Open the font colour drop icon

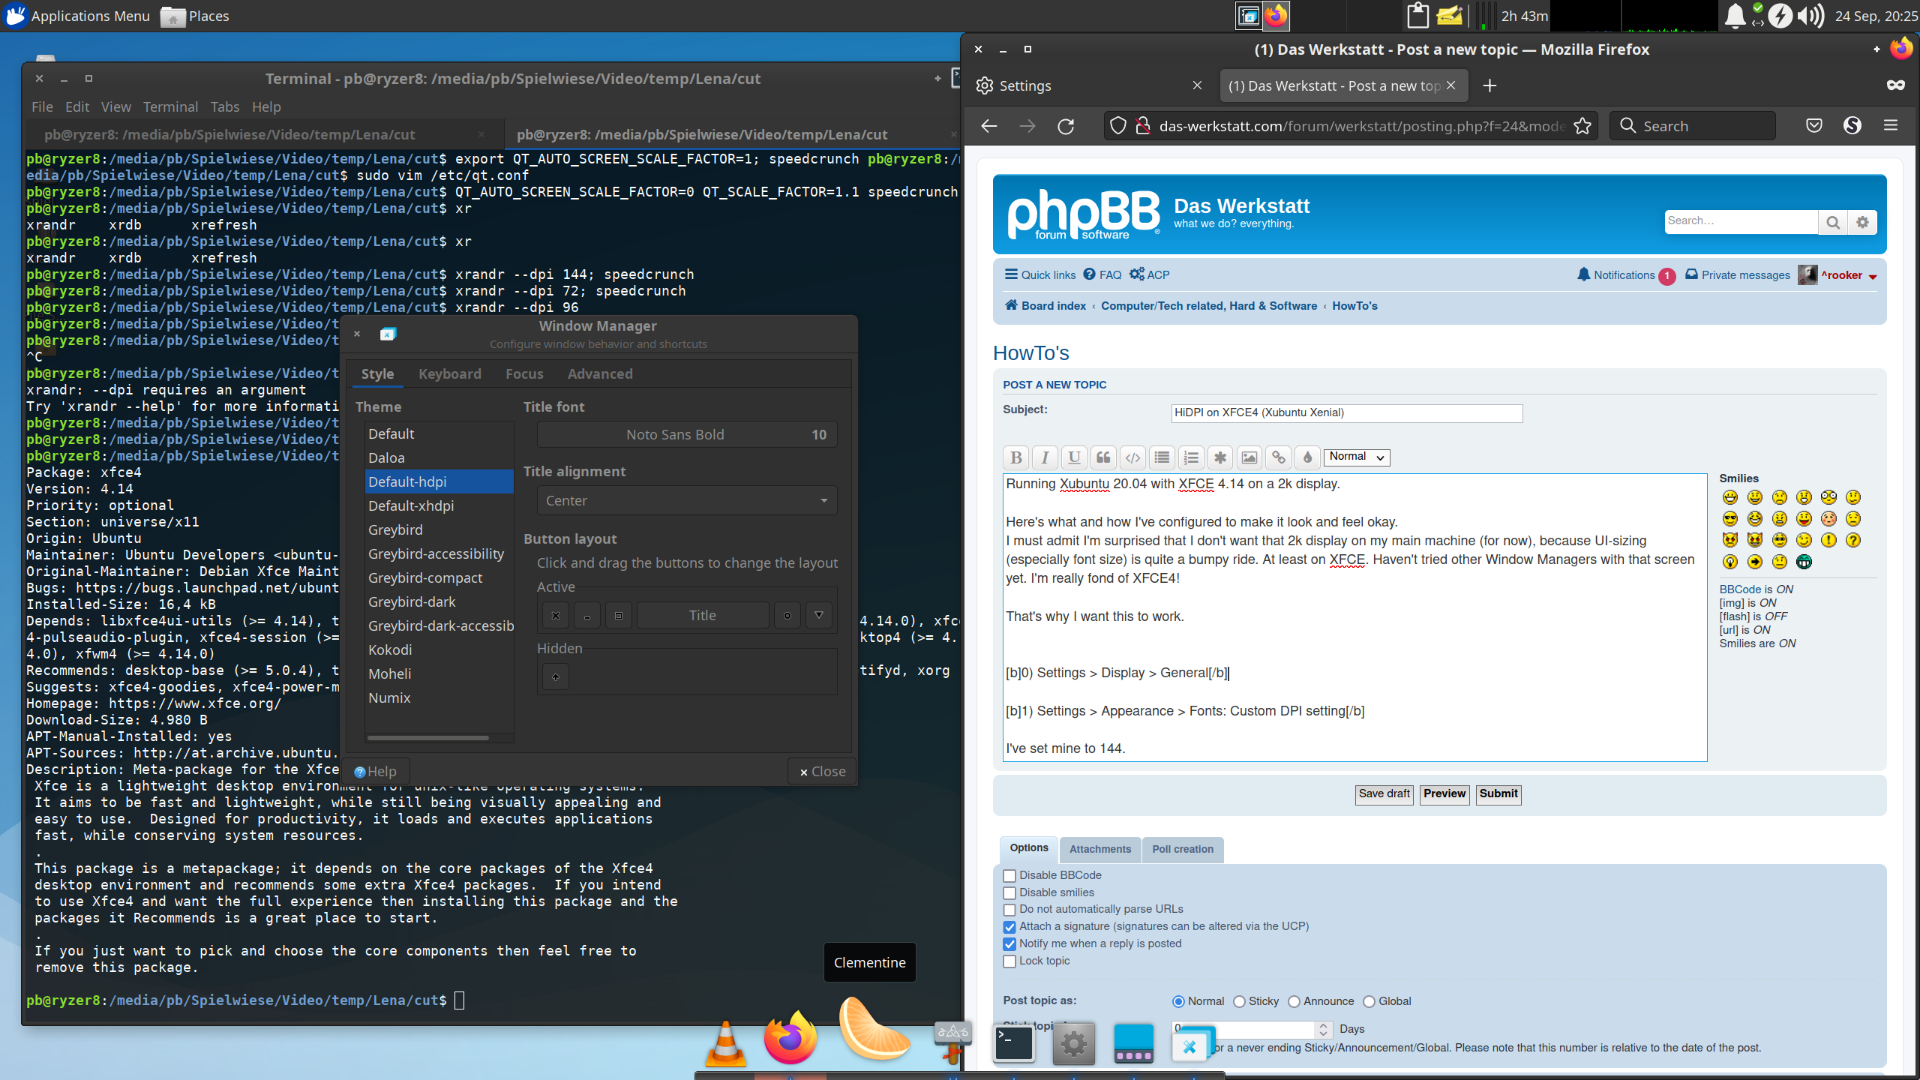[1307, 457]
